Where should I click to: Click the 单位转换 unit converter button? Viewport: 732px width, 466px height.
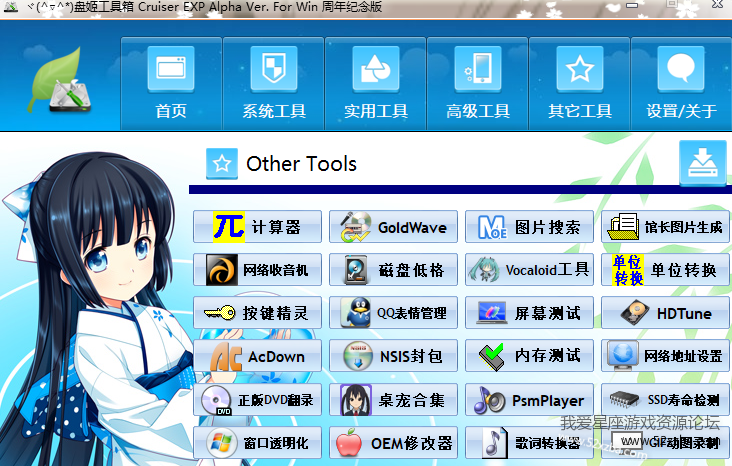[666, 270]
